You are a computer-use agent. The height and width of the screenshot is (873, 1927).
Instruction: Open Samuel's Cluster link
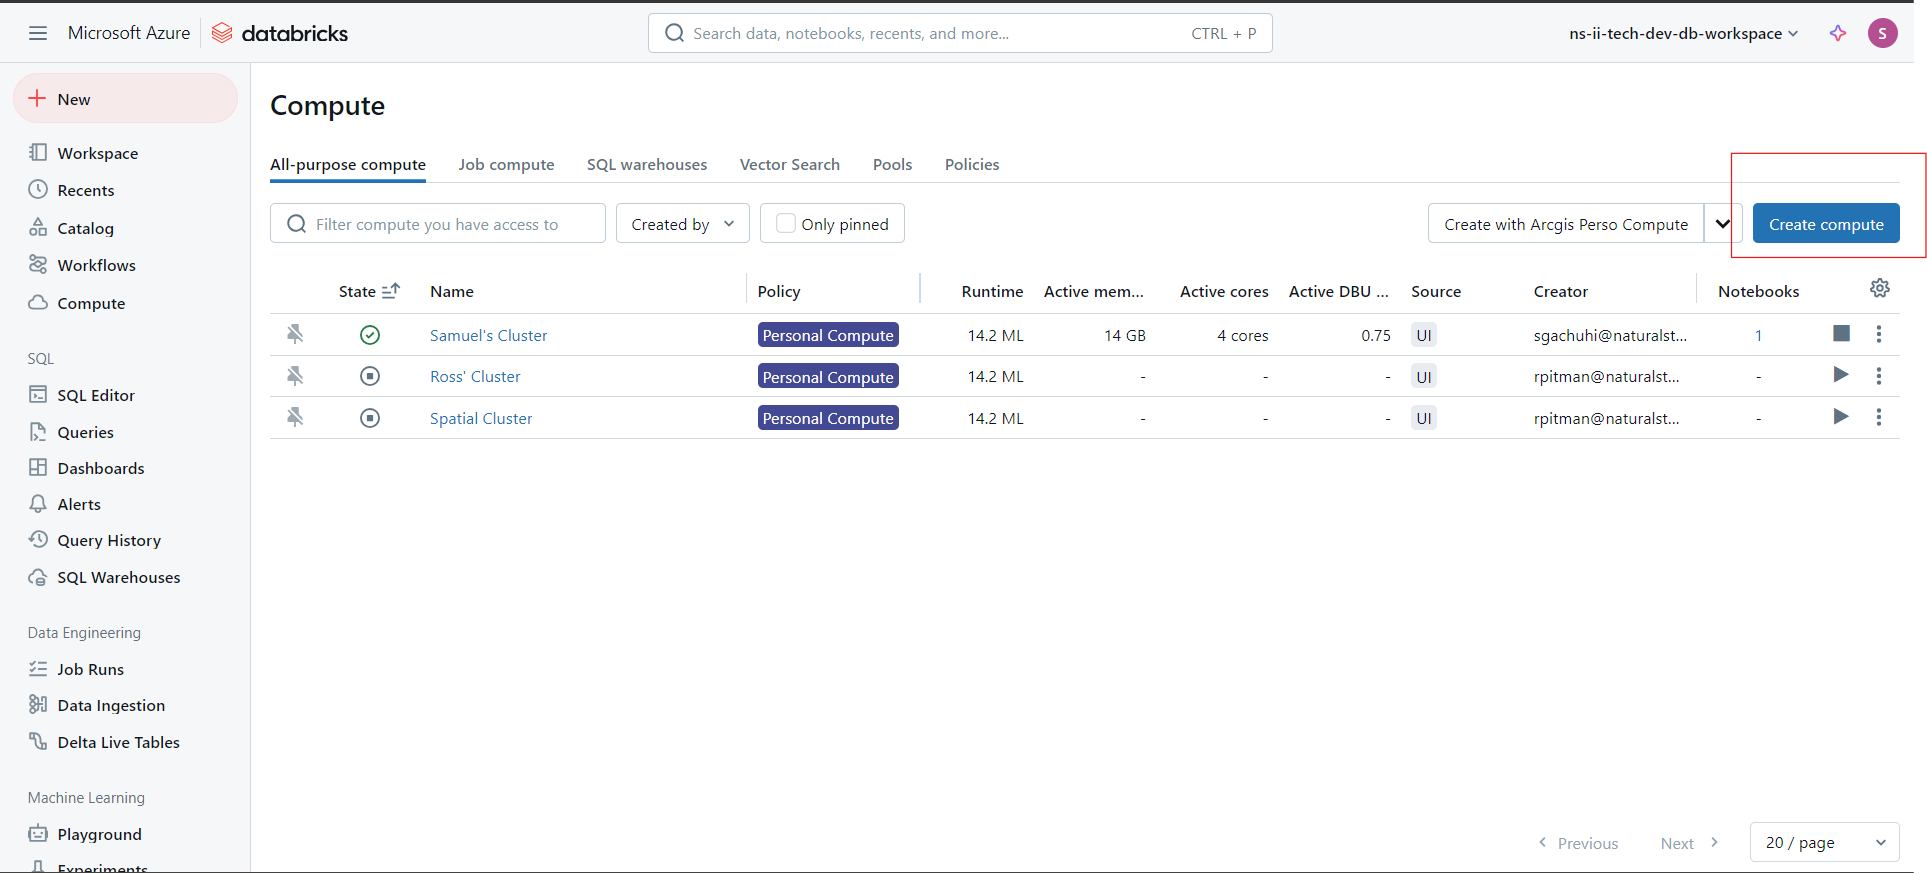pyautogui.click(x=489, y=335)
